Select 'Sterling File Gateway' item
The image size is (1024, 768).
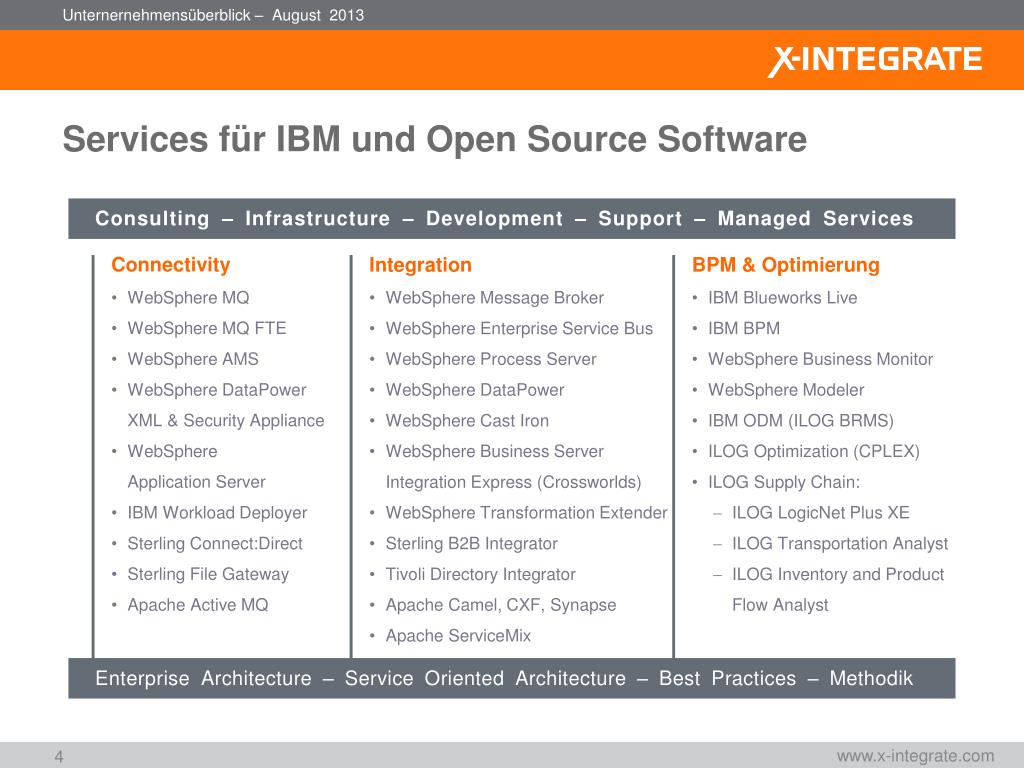[208, 574]
